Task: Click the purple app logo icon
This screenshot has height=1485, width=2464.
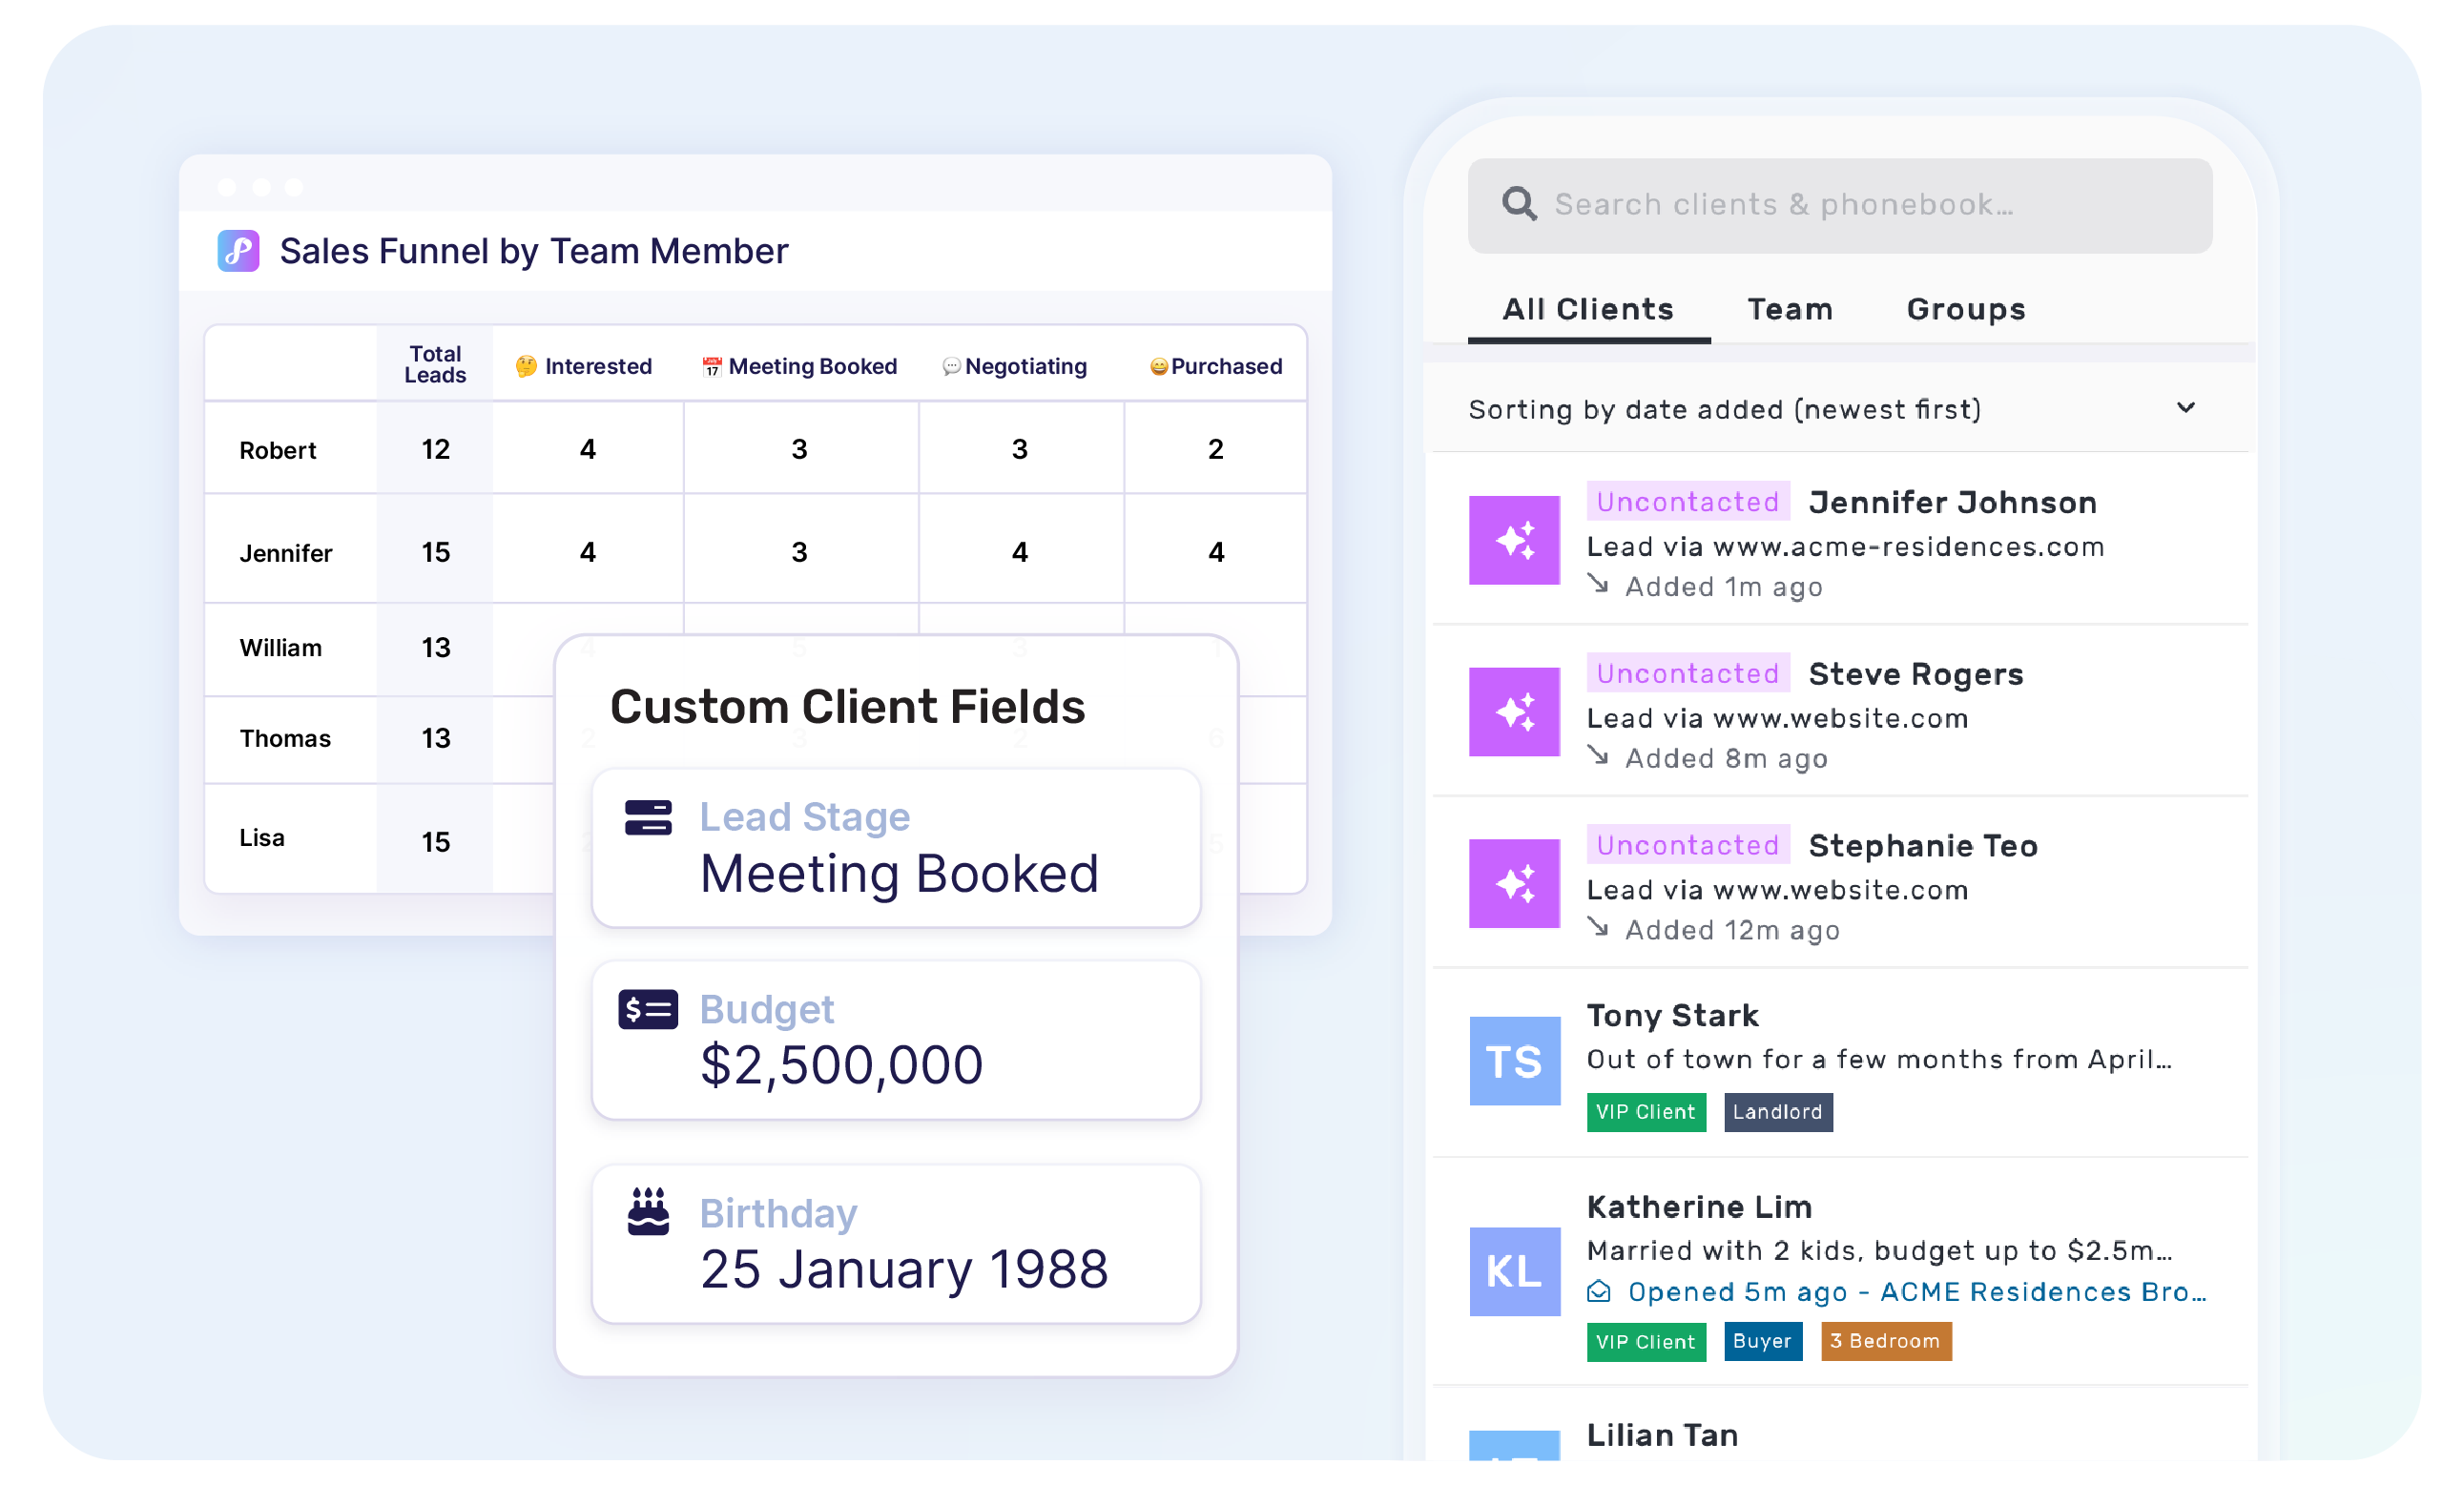Action: point(238,251)
